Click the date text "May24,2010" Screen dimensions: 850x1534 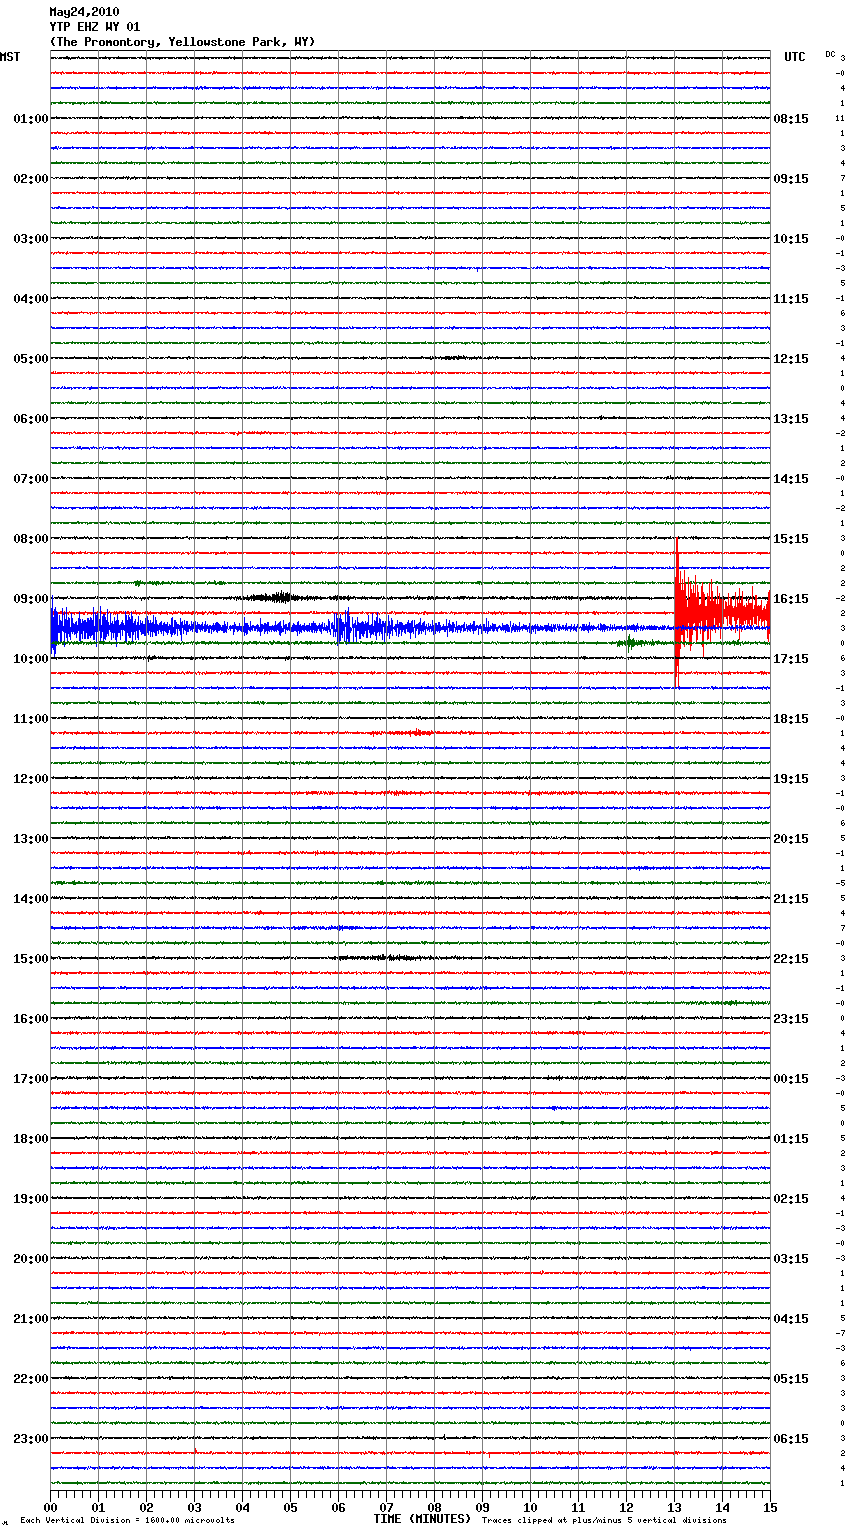pos(84,12)
